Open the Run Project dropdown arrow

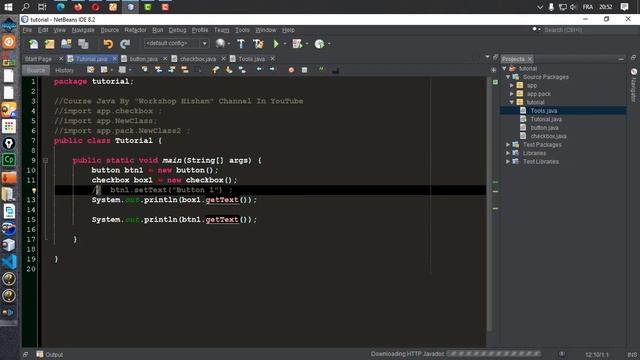coord(284,44)
